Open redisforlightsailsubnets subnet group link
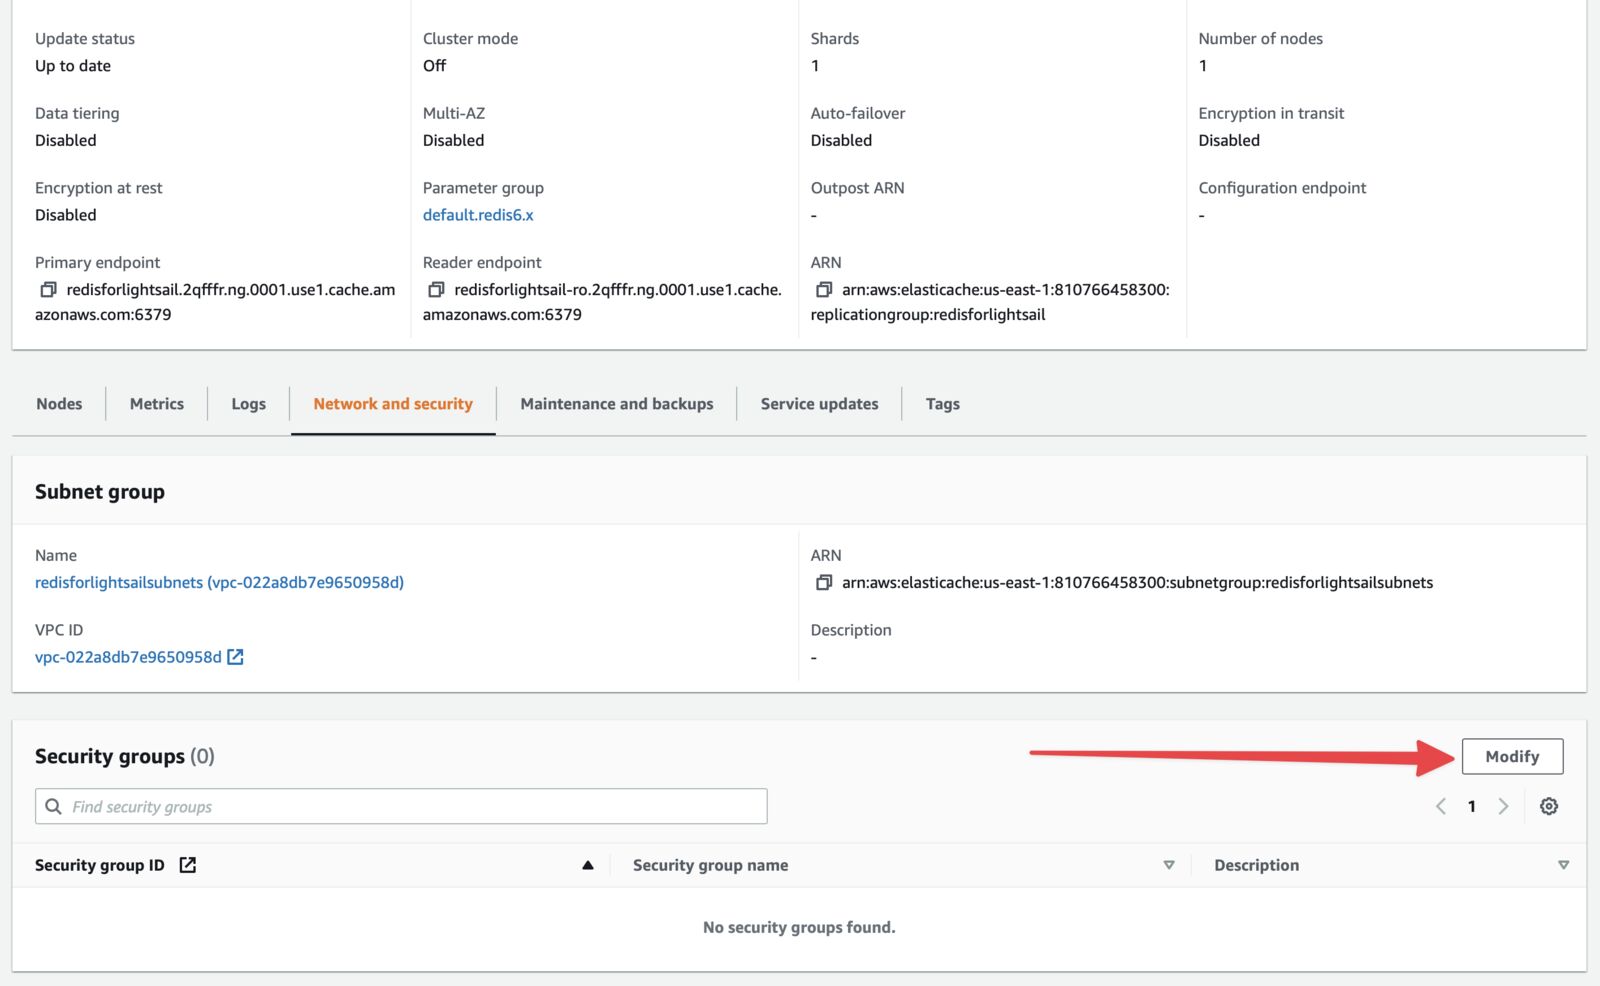Screen dimensions: 1600x986 point(219,583)
